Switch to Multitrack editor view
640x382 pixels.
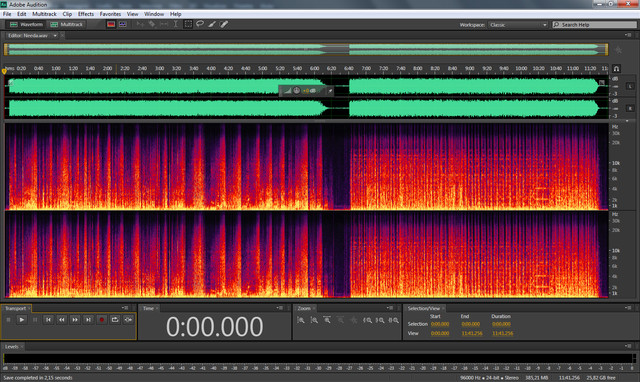click(x=66, y=24)
